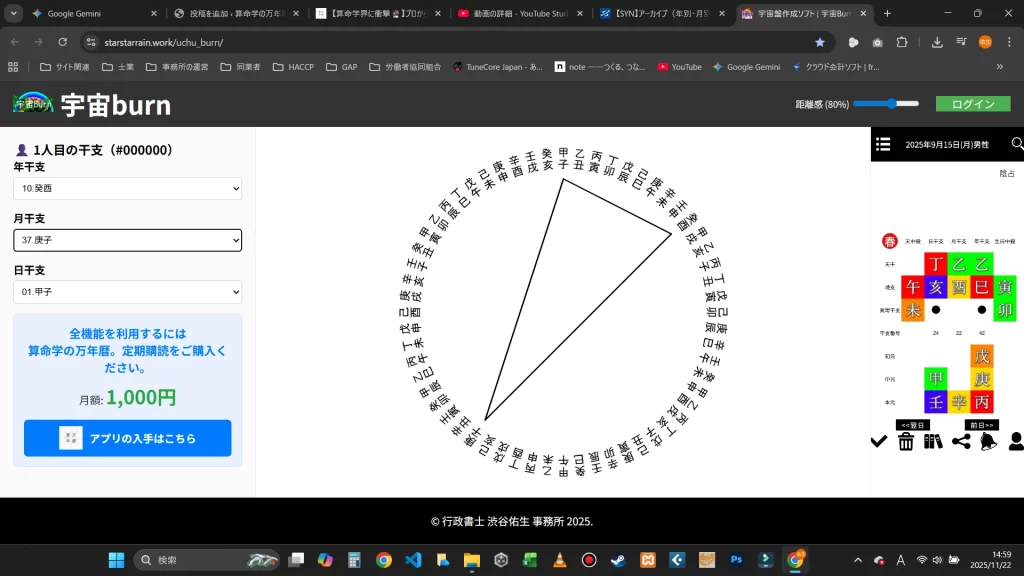This screenshot has height=576, width=1024.
Task: Open the hamburger list menu in the right panel
Action: pyautogui.click(x=883, y=144)
